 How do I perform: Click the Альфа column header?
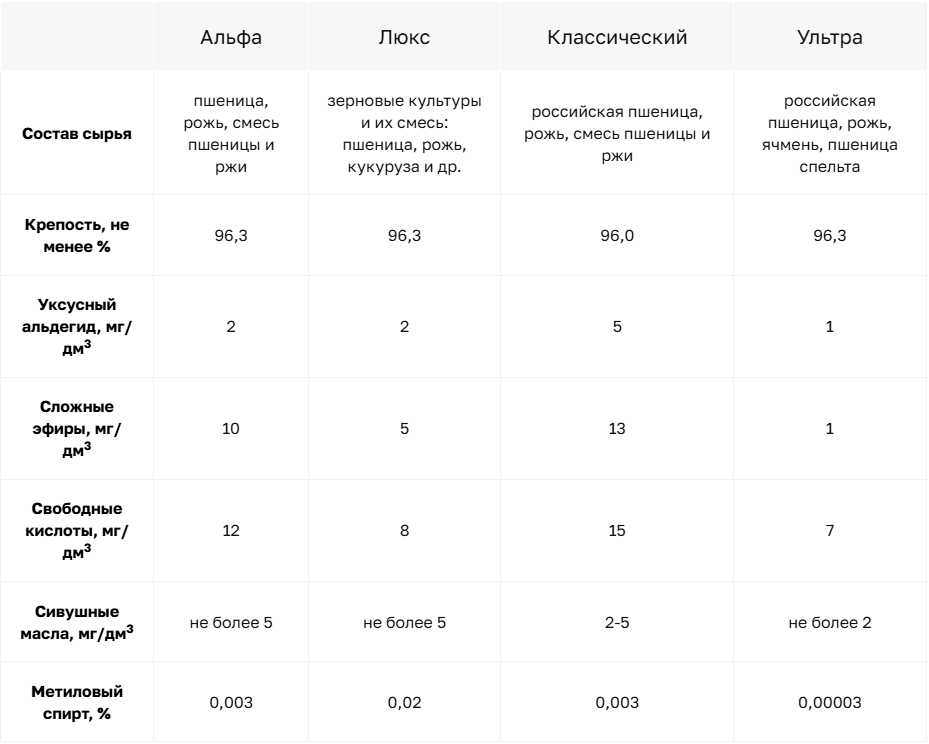pyautogui.click(x=230, y=37)
